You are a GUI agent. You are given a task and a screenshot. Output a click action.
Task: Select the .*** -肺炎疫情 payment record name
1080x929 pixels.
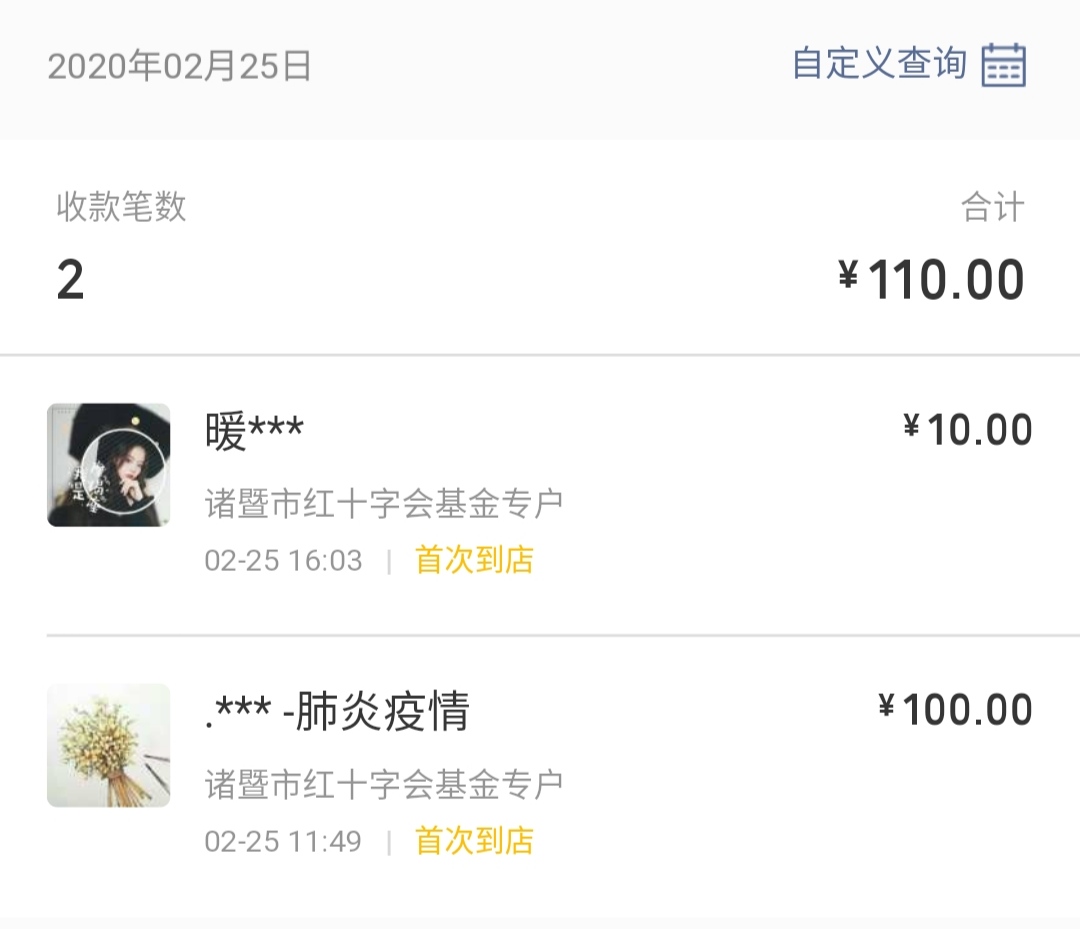[337, 712]
